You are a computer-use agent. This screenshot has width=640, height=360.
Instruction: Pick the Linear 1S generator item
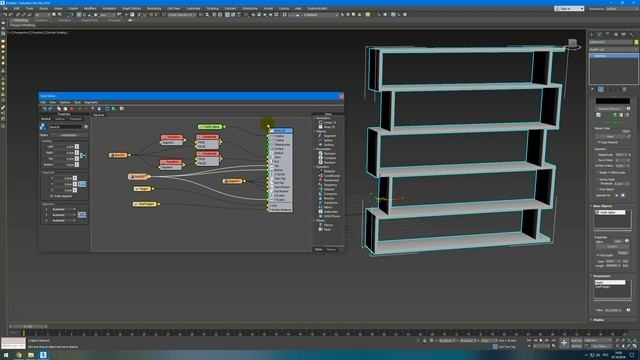[327, 122]
